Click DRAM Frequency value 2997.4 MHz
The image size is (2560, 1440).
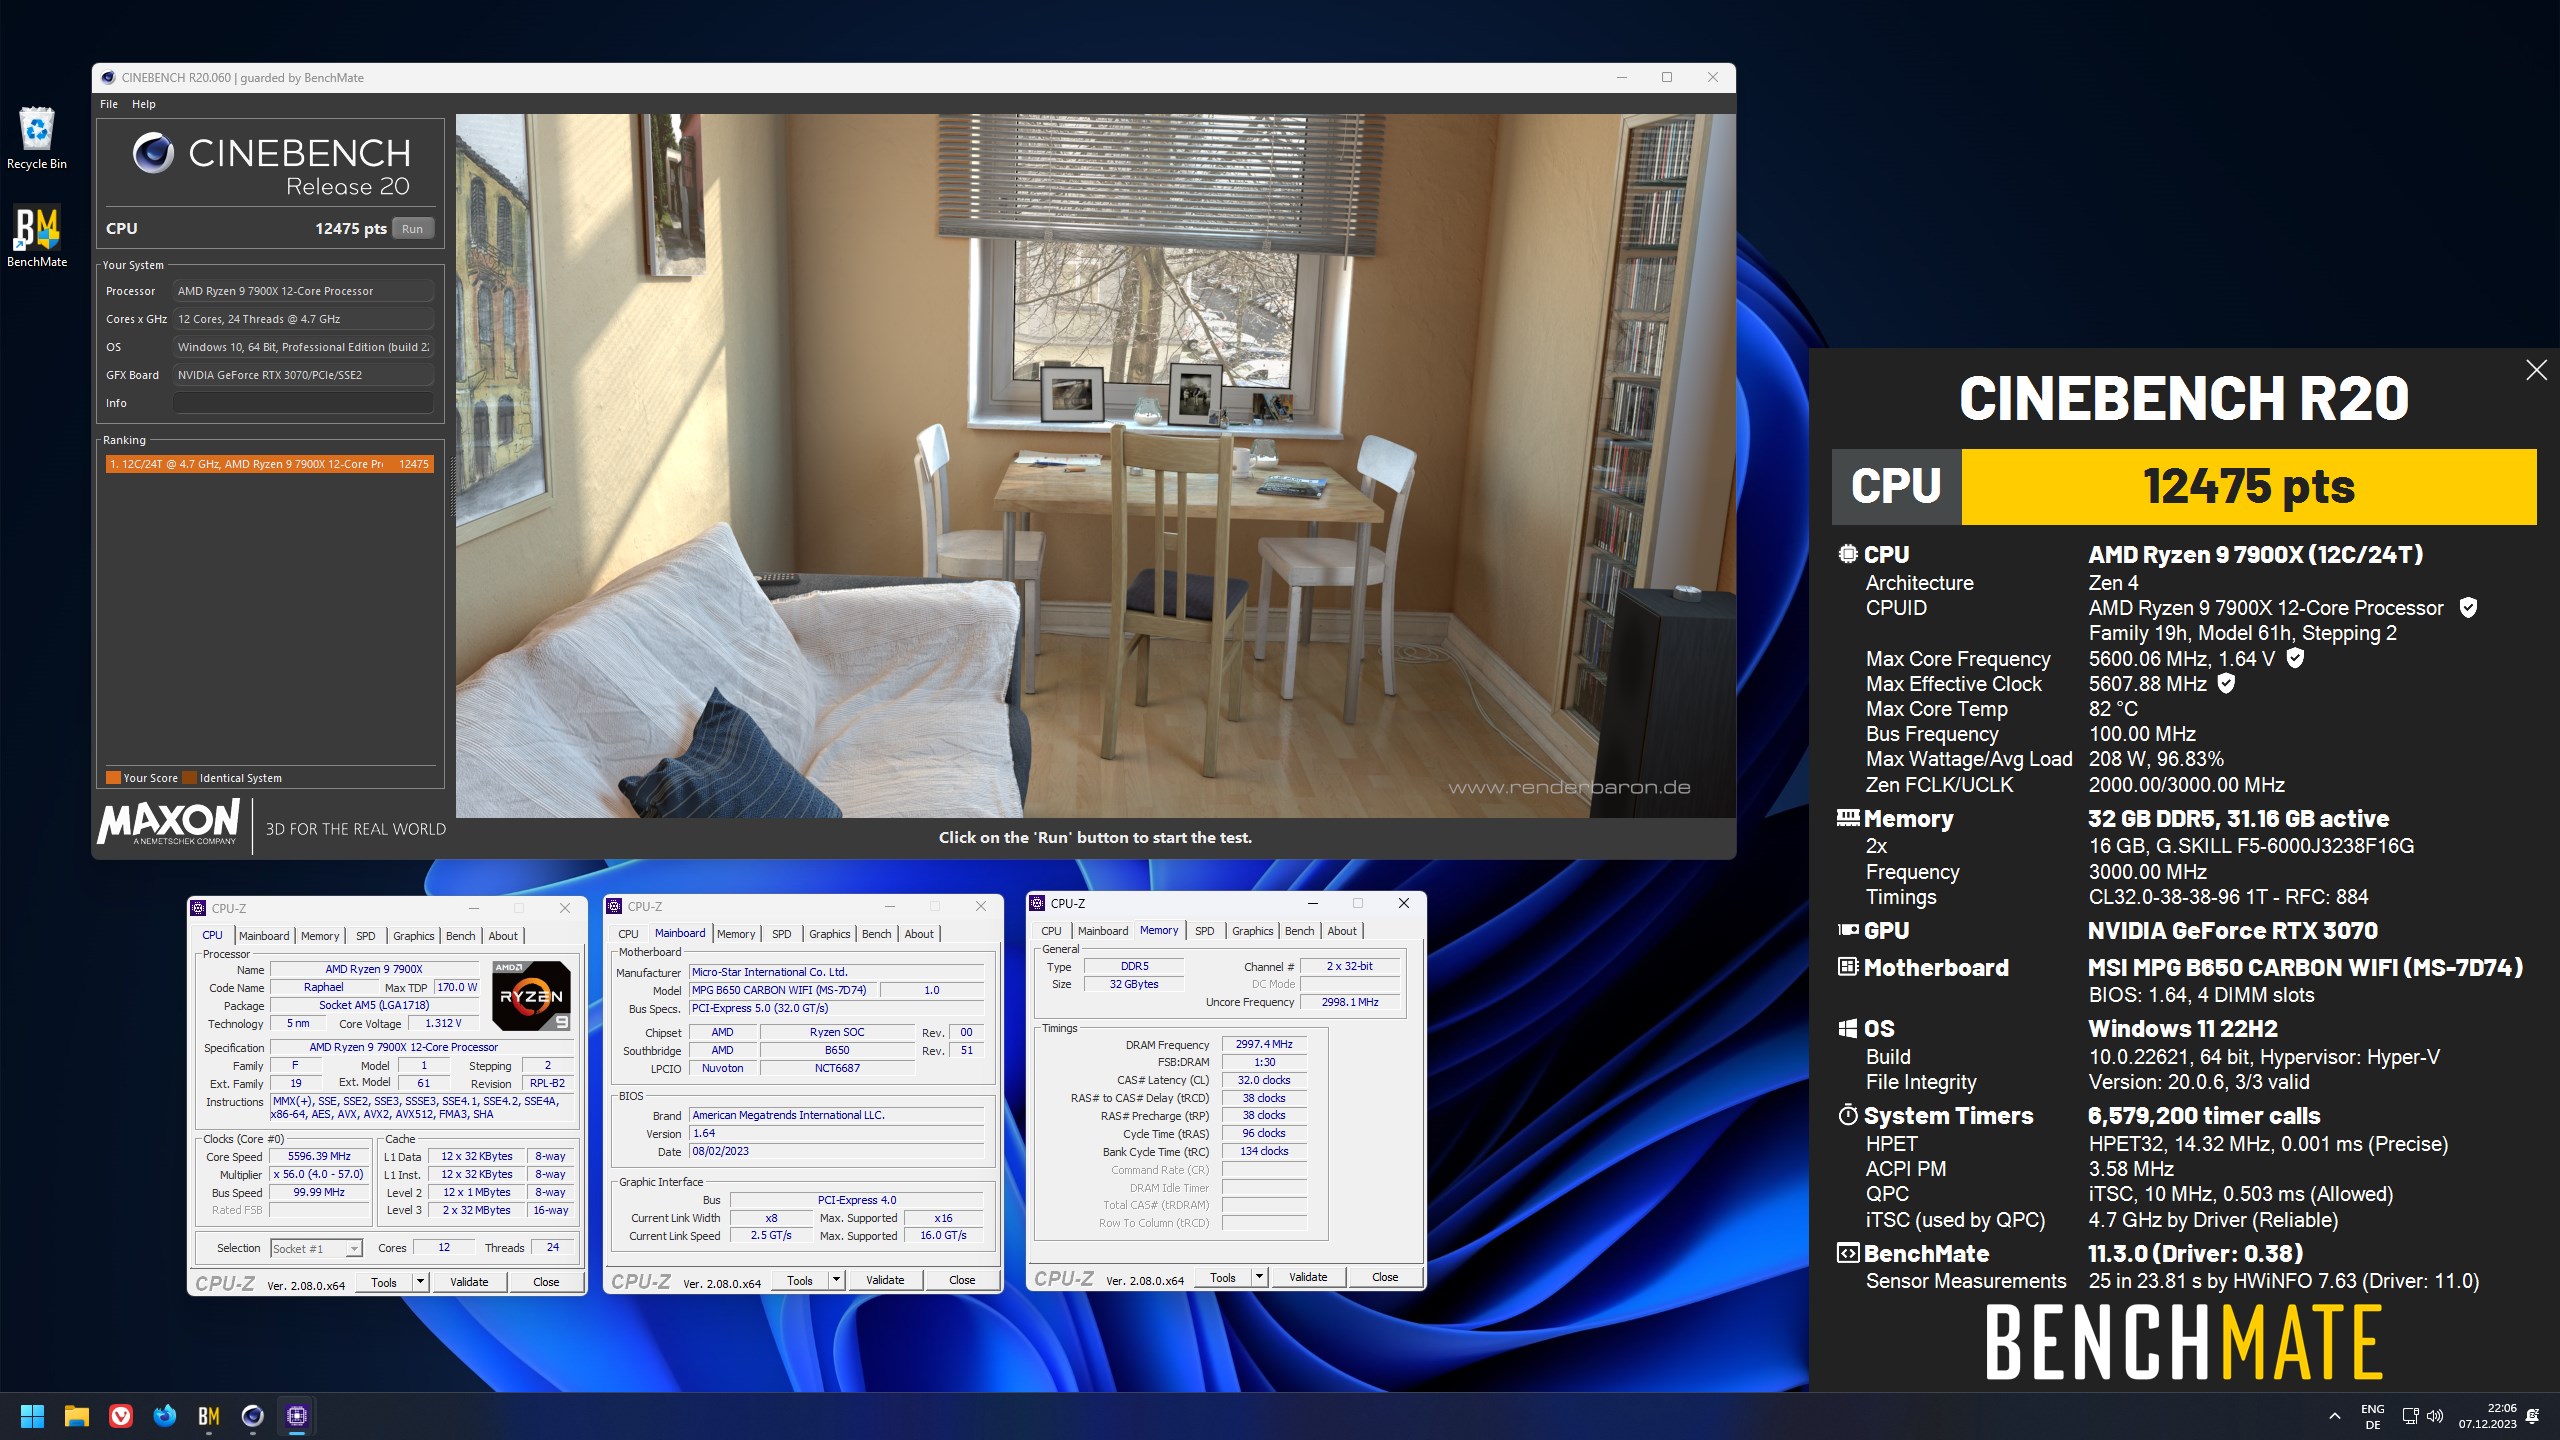click(x=1264, y=1044)
